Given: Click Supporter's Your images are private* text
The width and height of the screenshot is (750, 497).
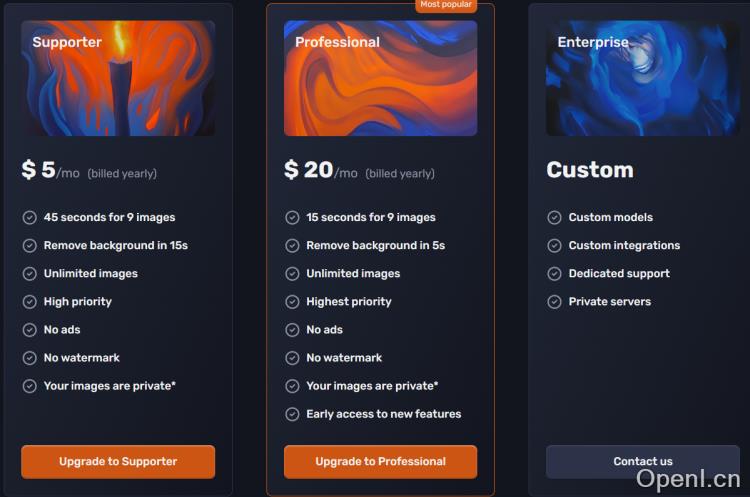Looking at the screenshot, I should click(109, 386).
